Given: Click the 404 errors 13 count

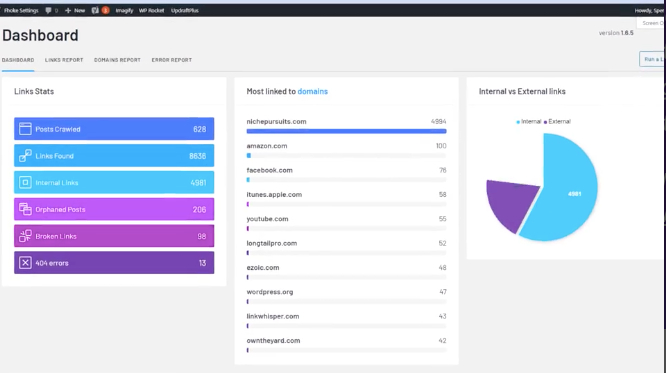Looking at the screenshot, I should click(203, 263).
